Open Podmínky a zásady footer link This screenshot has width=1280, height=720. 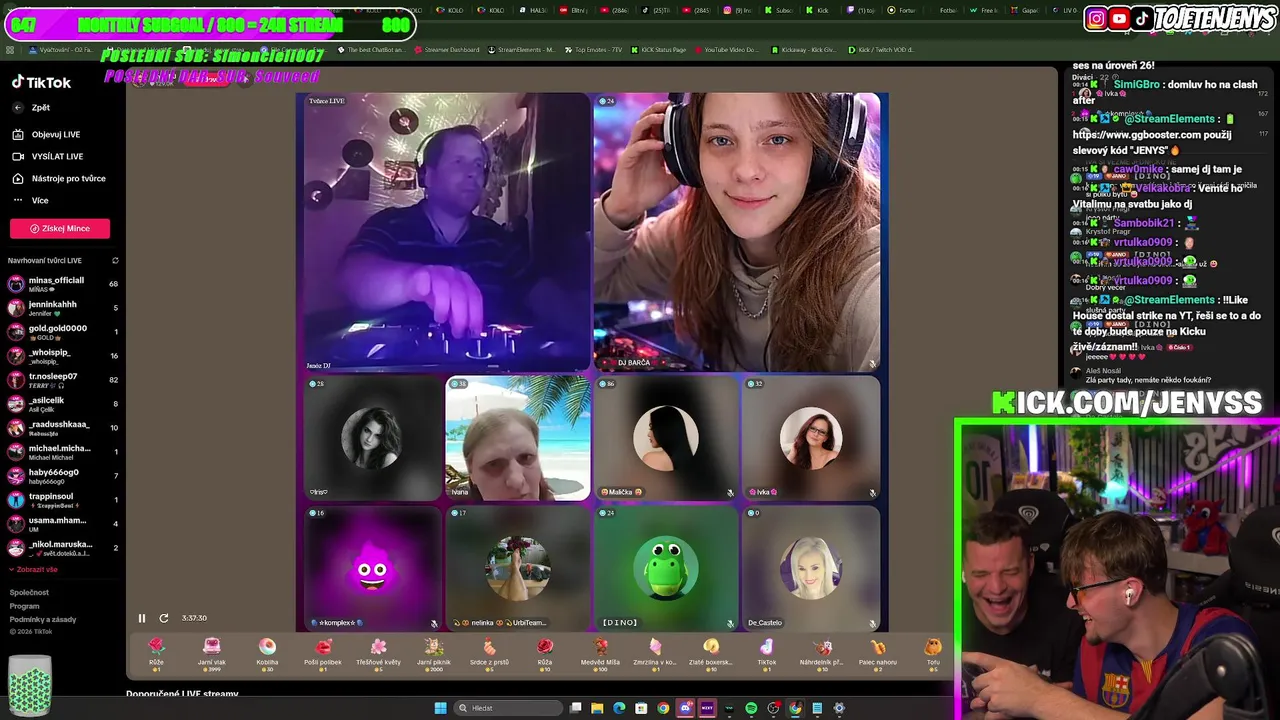click(x=43, y=619)
